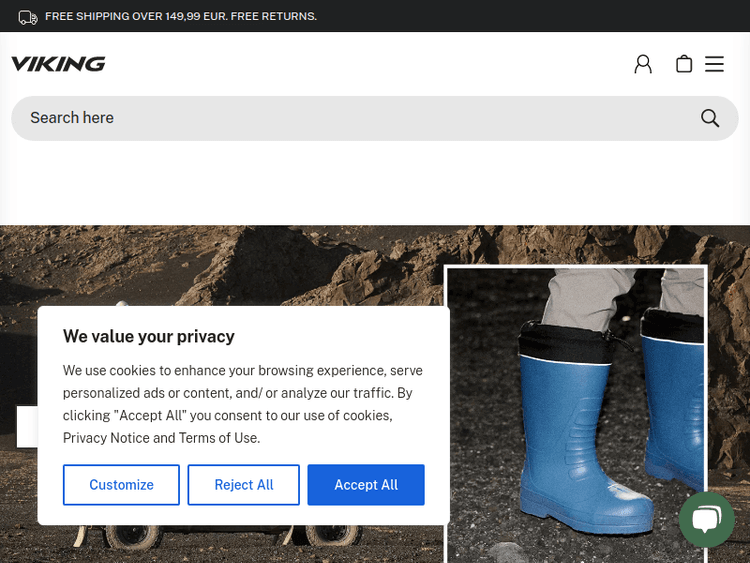Viewport: 750px width, 563px height.
Task: Open the user account icon
Action: click(643, 64)
